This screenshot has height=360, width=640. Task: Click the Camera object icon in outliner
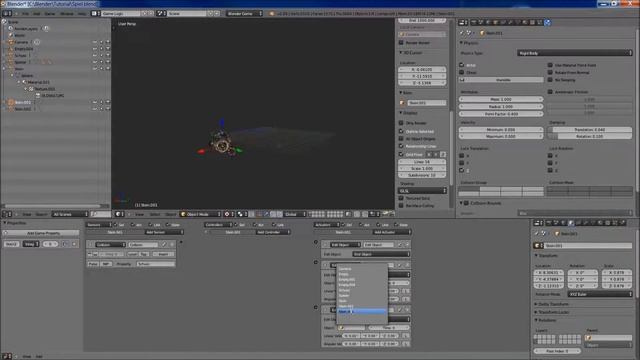(x=11, y=42)
